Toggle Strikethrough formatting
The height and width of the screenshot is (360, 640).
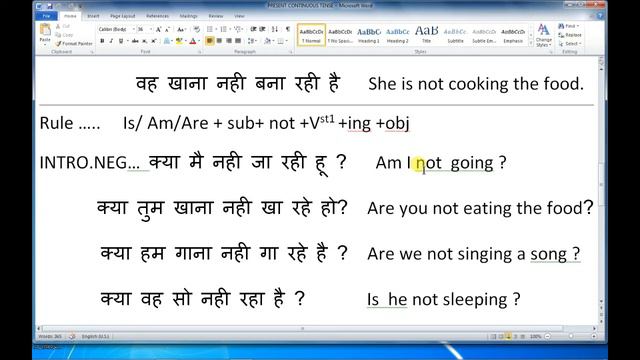tap(135, 41)
